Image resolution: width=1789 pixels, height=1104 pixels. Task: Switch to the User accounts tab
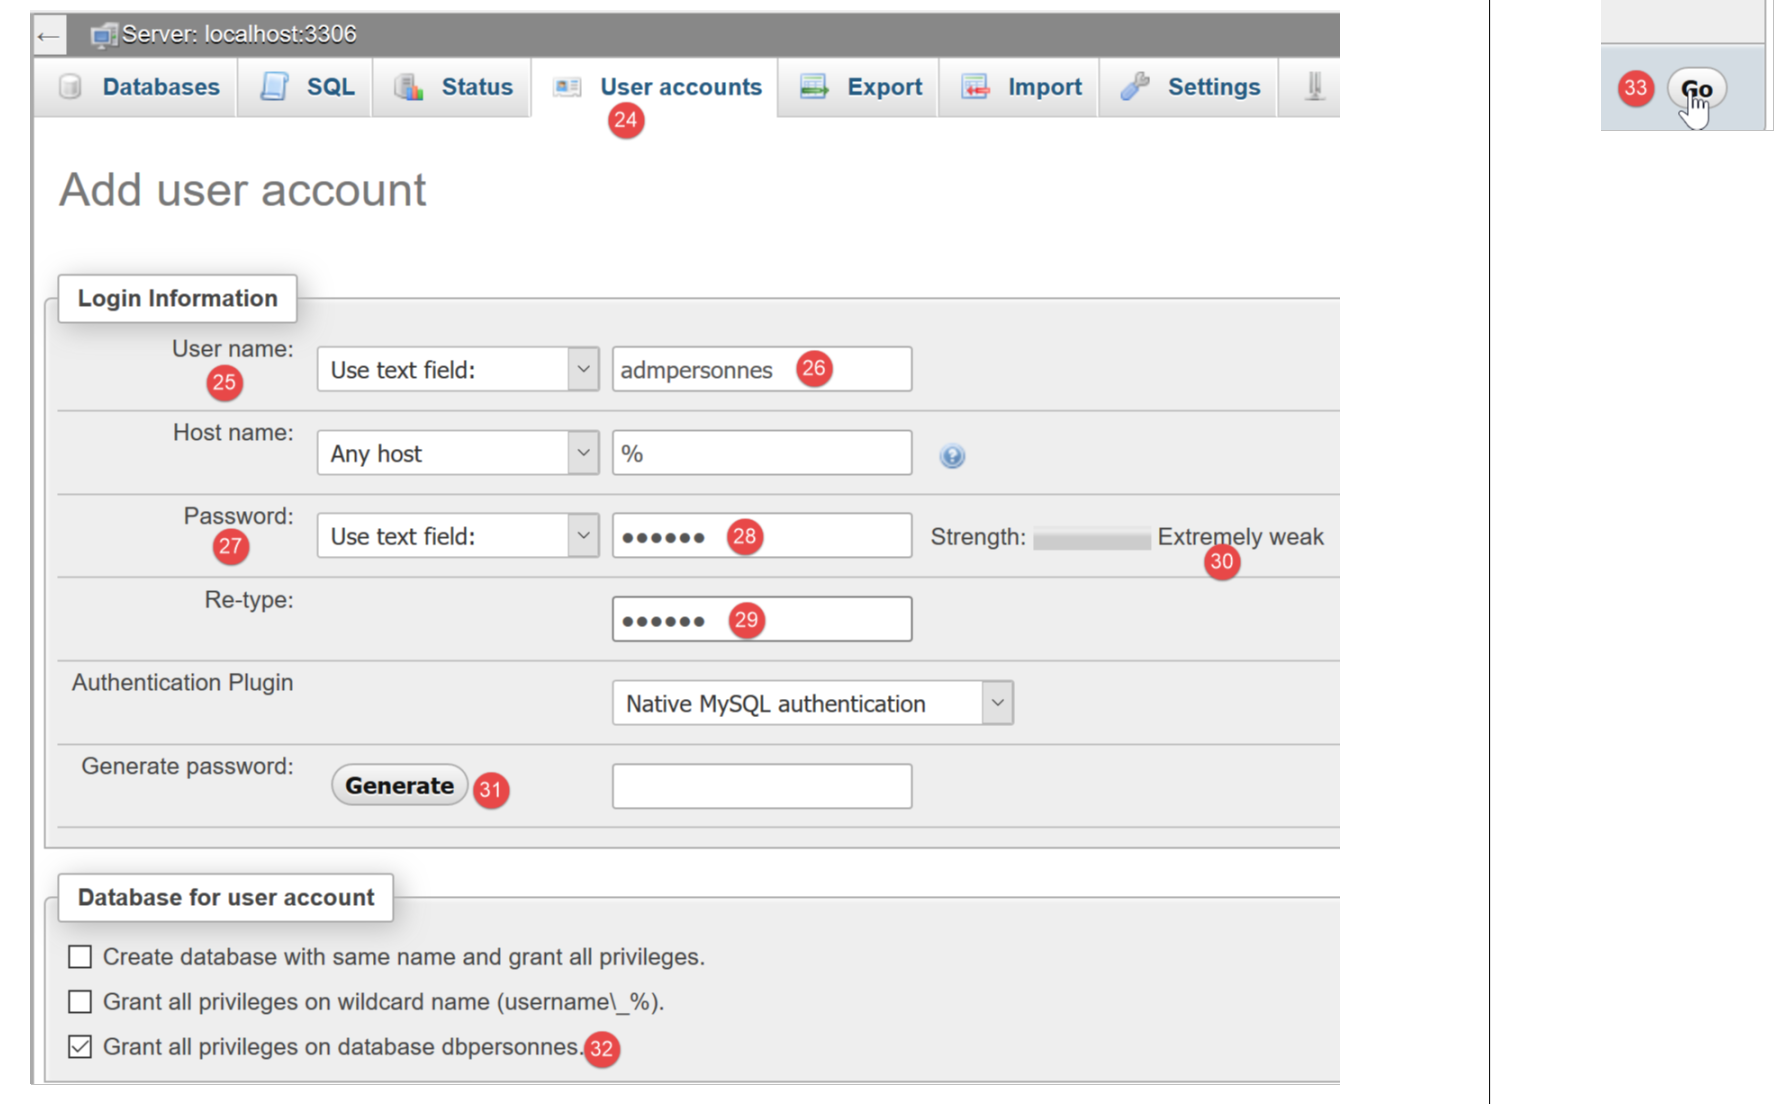[x=680, y=87]
